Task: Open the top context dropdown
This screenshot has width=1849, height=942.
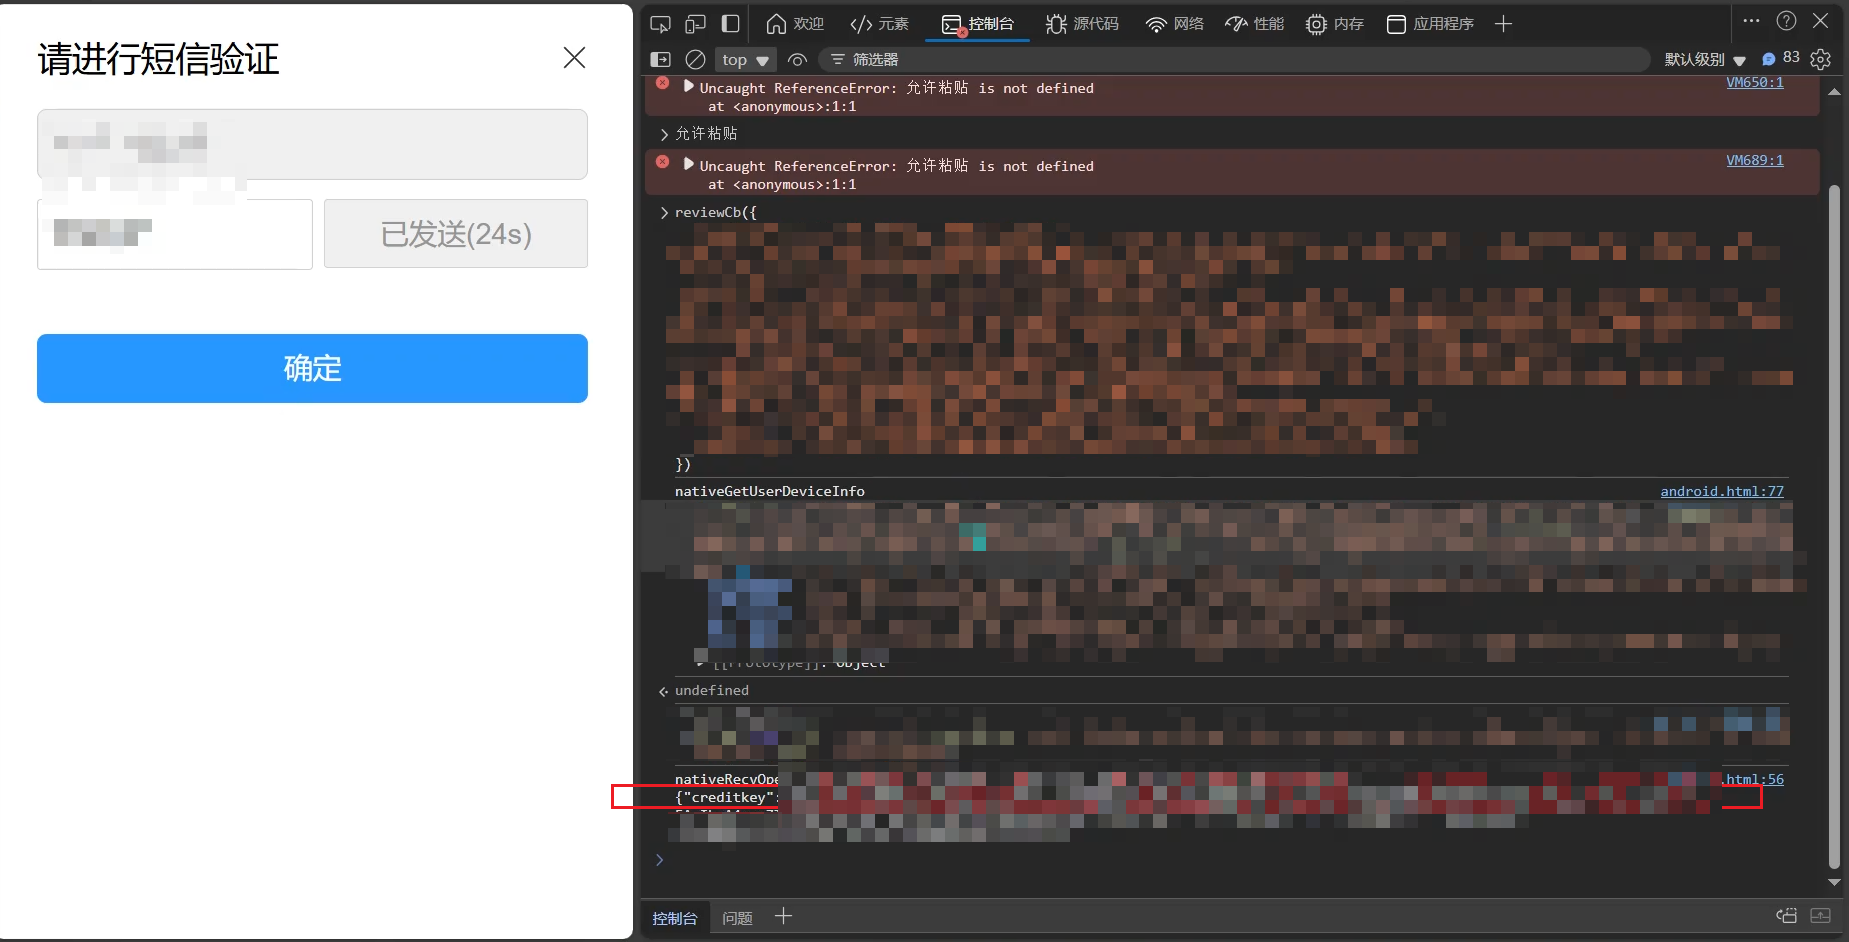Action: [x=745, y=60]
